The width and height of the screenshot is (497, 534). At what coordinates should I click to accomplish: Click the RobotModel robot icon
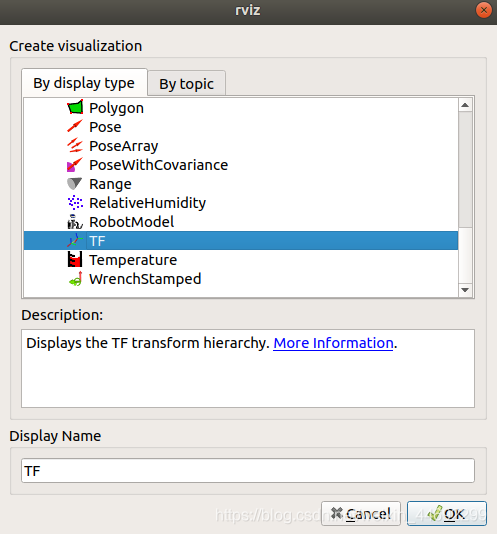75,222
